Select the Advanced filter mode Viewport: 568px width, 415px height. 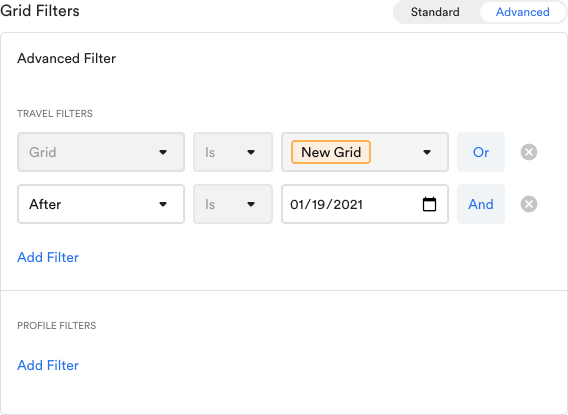point(522,12)
